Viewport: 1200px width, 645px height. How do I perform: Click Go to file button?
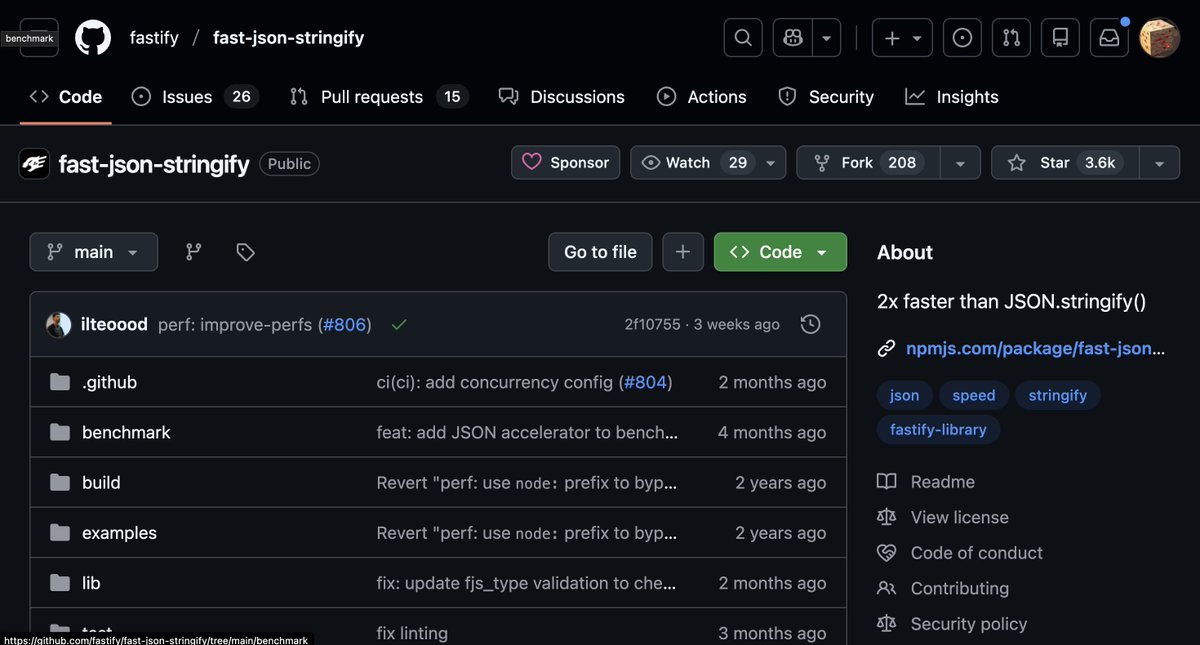[600, 252]
